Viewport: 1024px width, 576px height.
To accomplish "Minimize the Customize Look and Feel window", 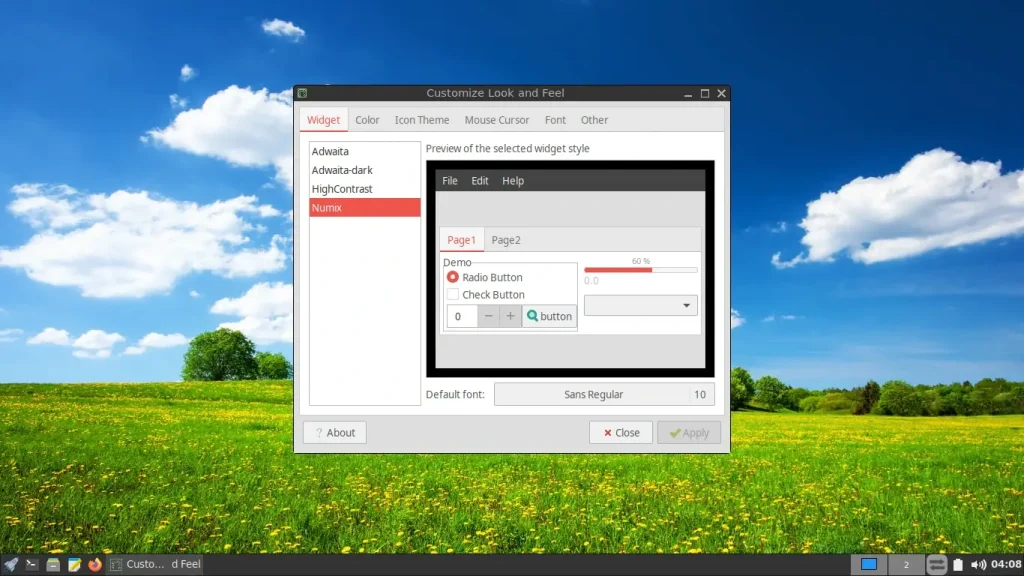I will [x=688, y=93].
